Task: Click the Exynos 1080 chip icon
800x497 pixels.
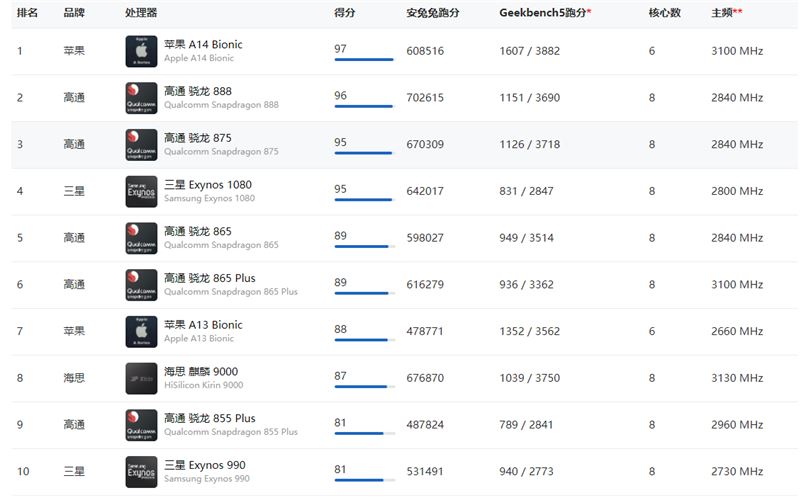Action: (141, 191)
